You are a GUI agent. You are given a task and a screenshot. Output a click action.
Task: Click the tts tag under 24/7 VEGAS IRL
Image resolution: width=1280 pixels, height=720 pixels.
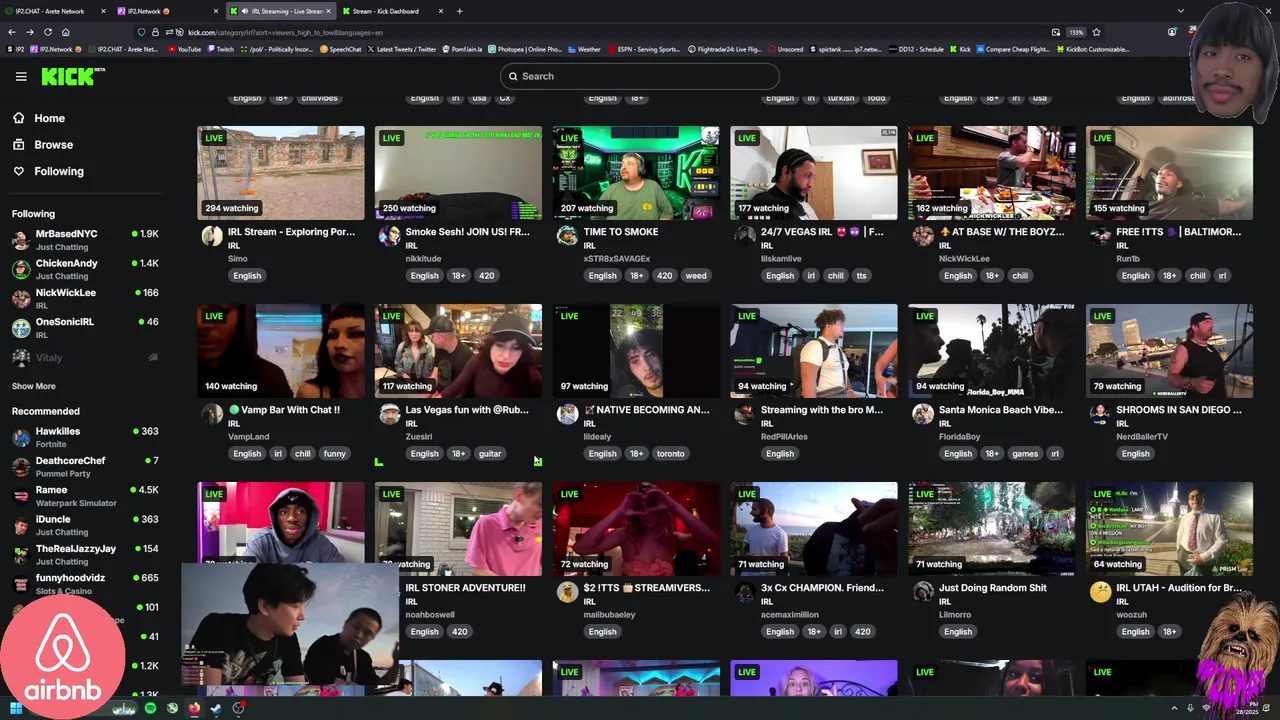[861, 276]
